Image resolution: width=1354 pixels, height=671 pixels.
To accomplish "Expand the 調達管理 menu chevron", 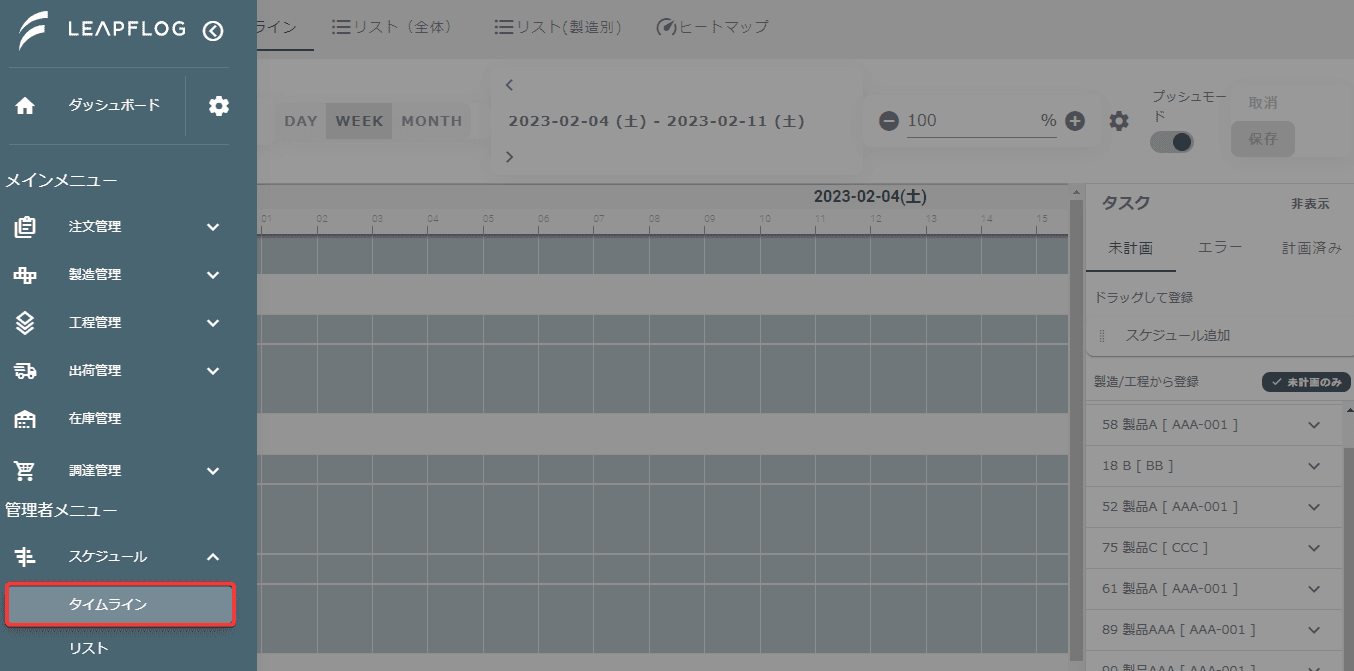I will point(213,470).
